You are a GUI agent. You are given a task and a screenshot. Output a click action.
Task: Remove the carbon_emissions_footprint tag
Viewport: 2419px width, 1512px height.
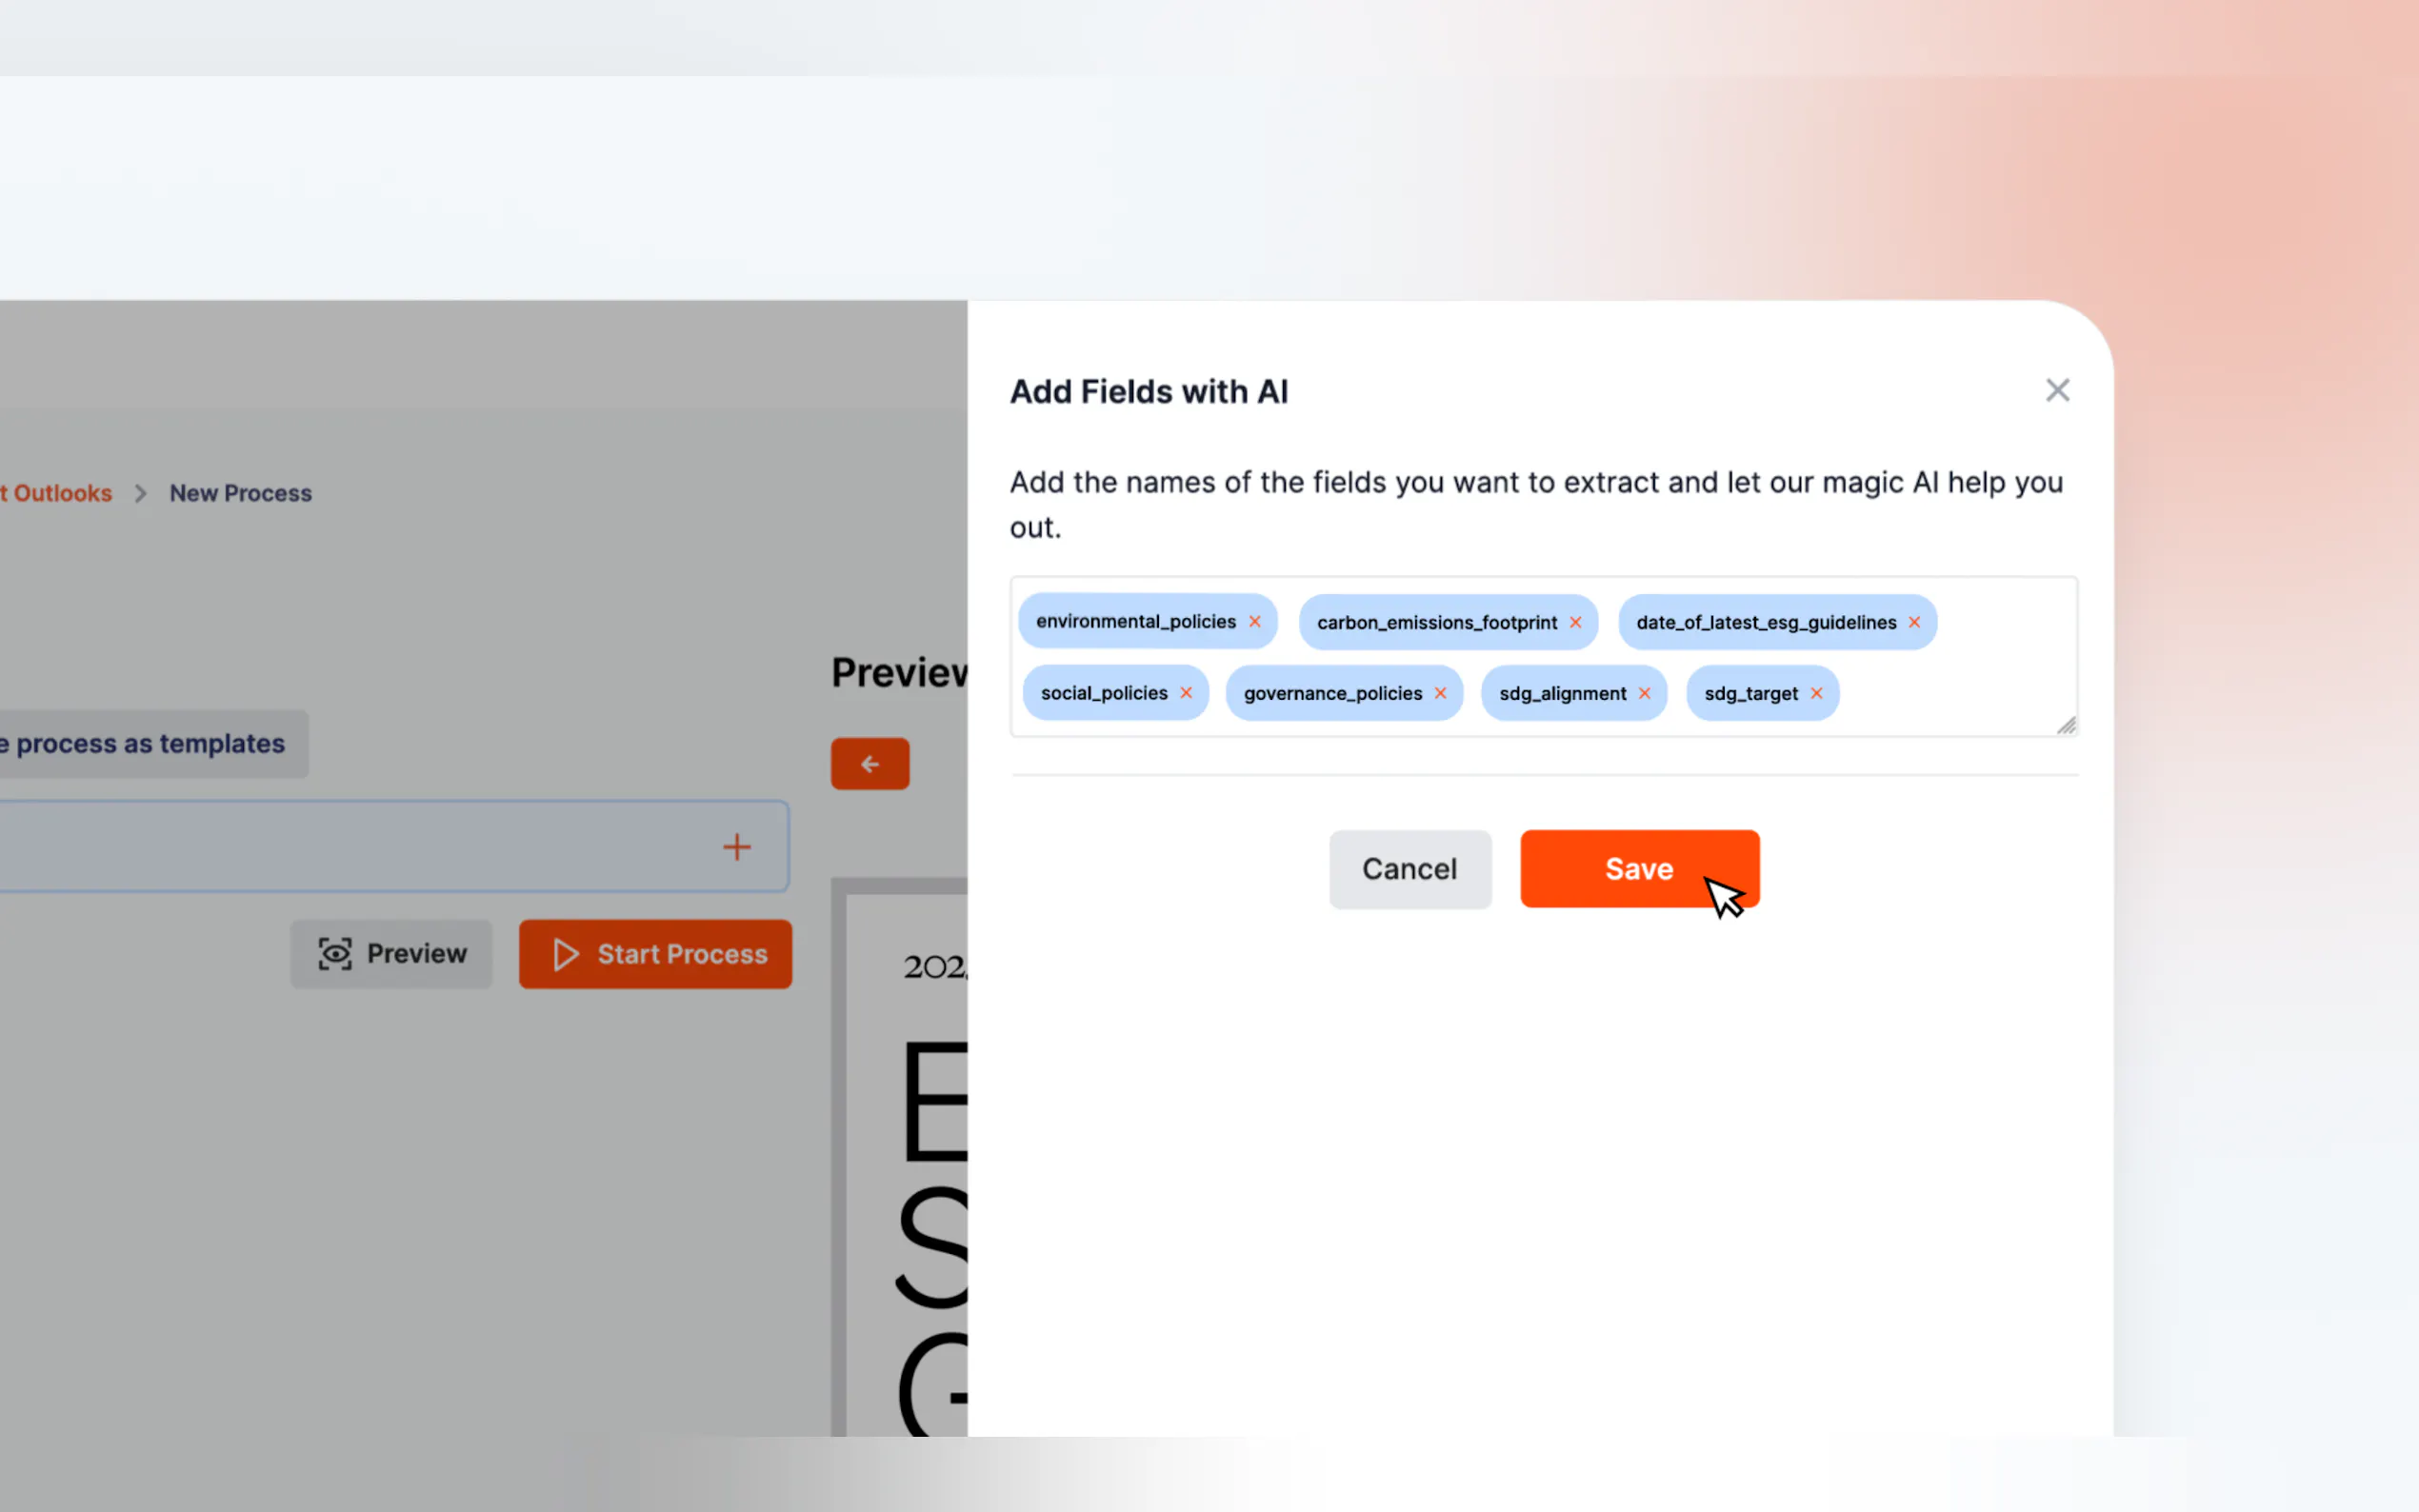(1575, 622)
